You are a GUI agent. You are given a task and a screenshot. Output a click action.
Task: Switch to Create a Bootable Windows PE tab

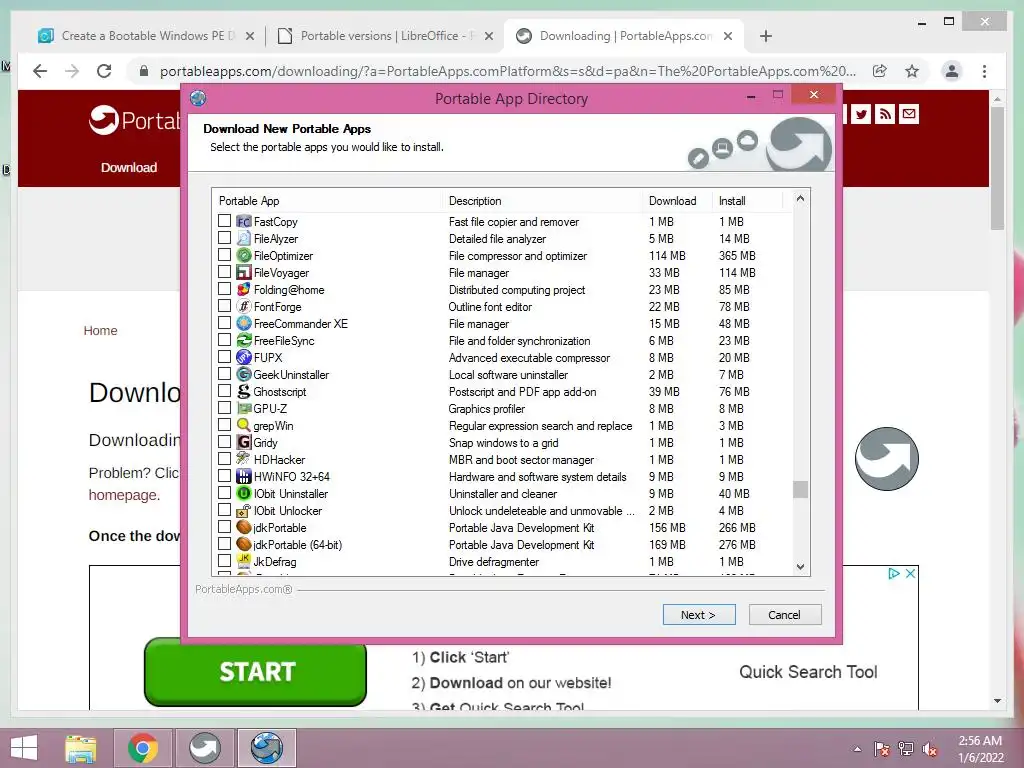click(x=146, y=36)
